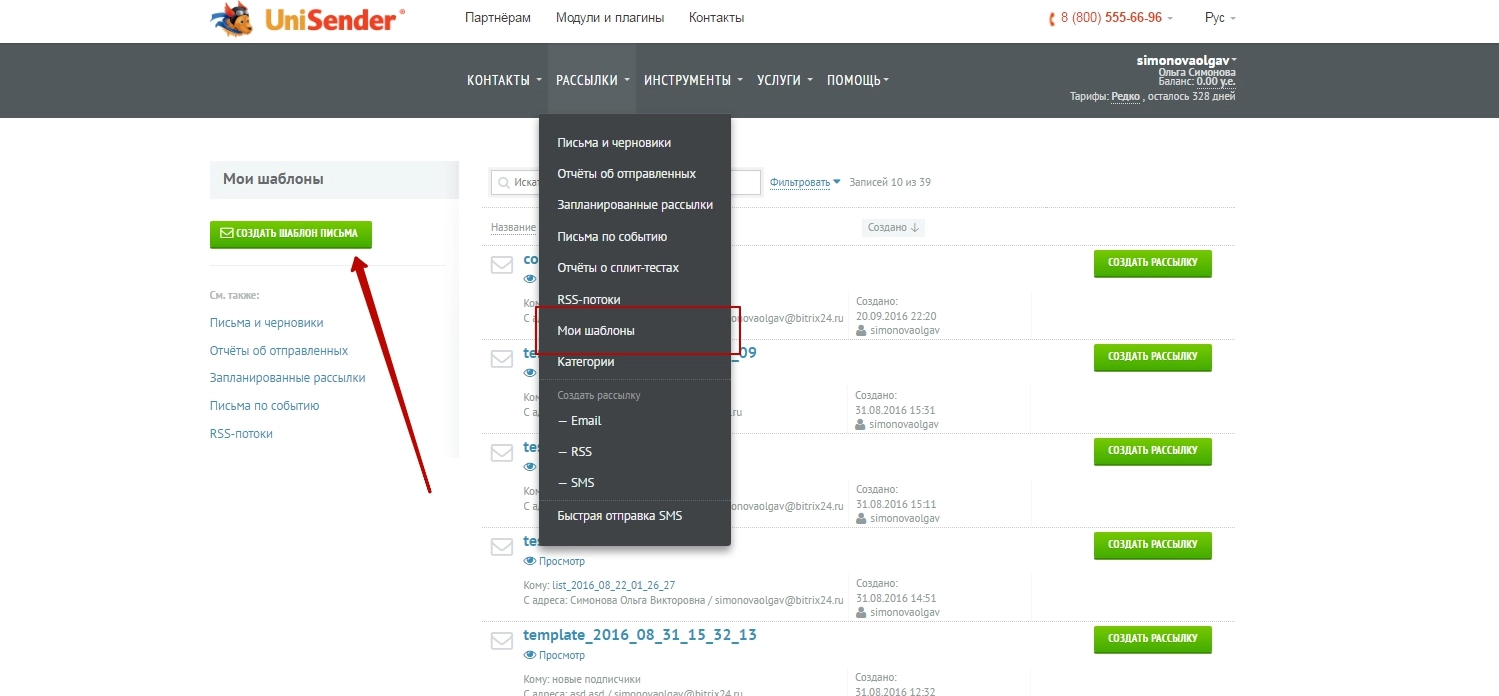This screenshot has width=1499, height=696.
Task: Click the UniSender logo
Action: coord(308,20)
